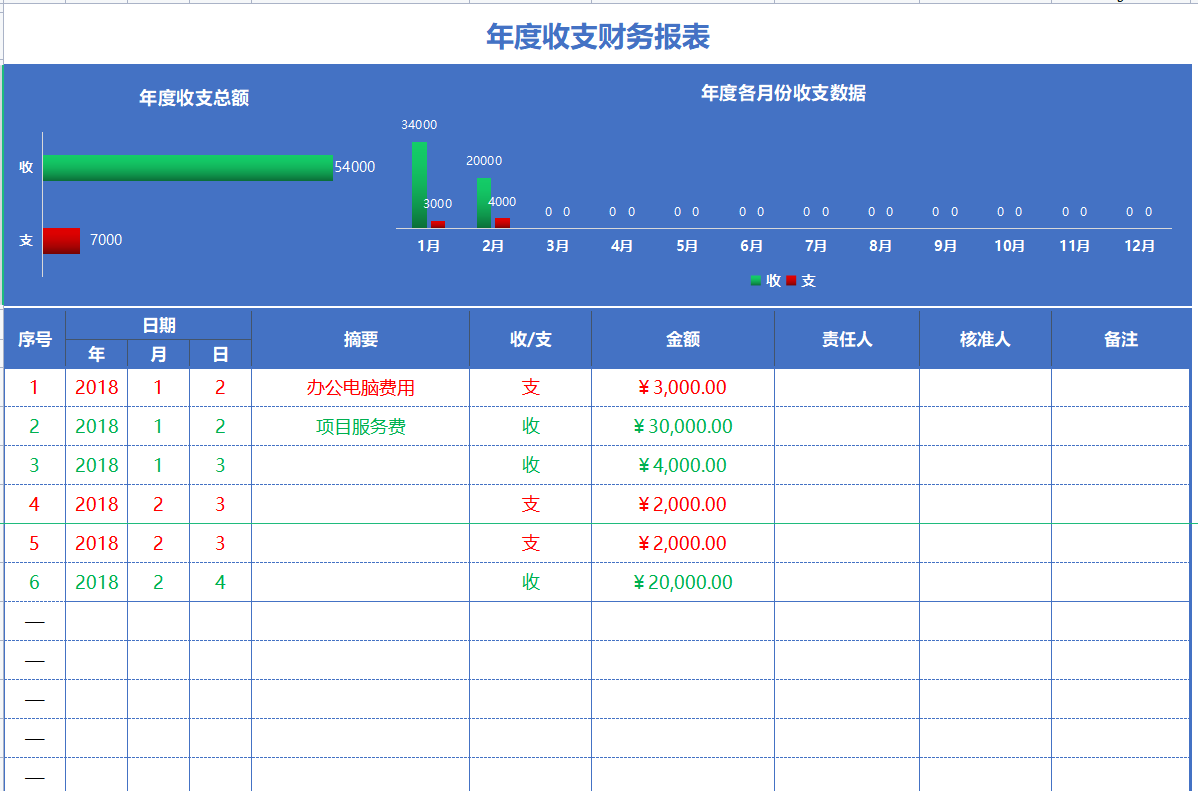Select the ¥30,000.00 amount cell
Image resolution: width=1198 pixels, height=791 pixels.
pyautogui.click(x=683, y=425)
